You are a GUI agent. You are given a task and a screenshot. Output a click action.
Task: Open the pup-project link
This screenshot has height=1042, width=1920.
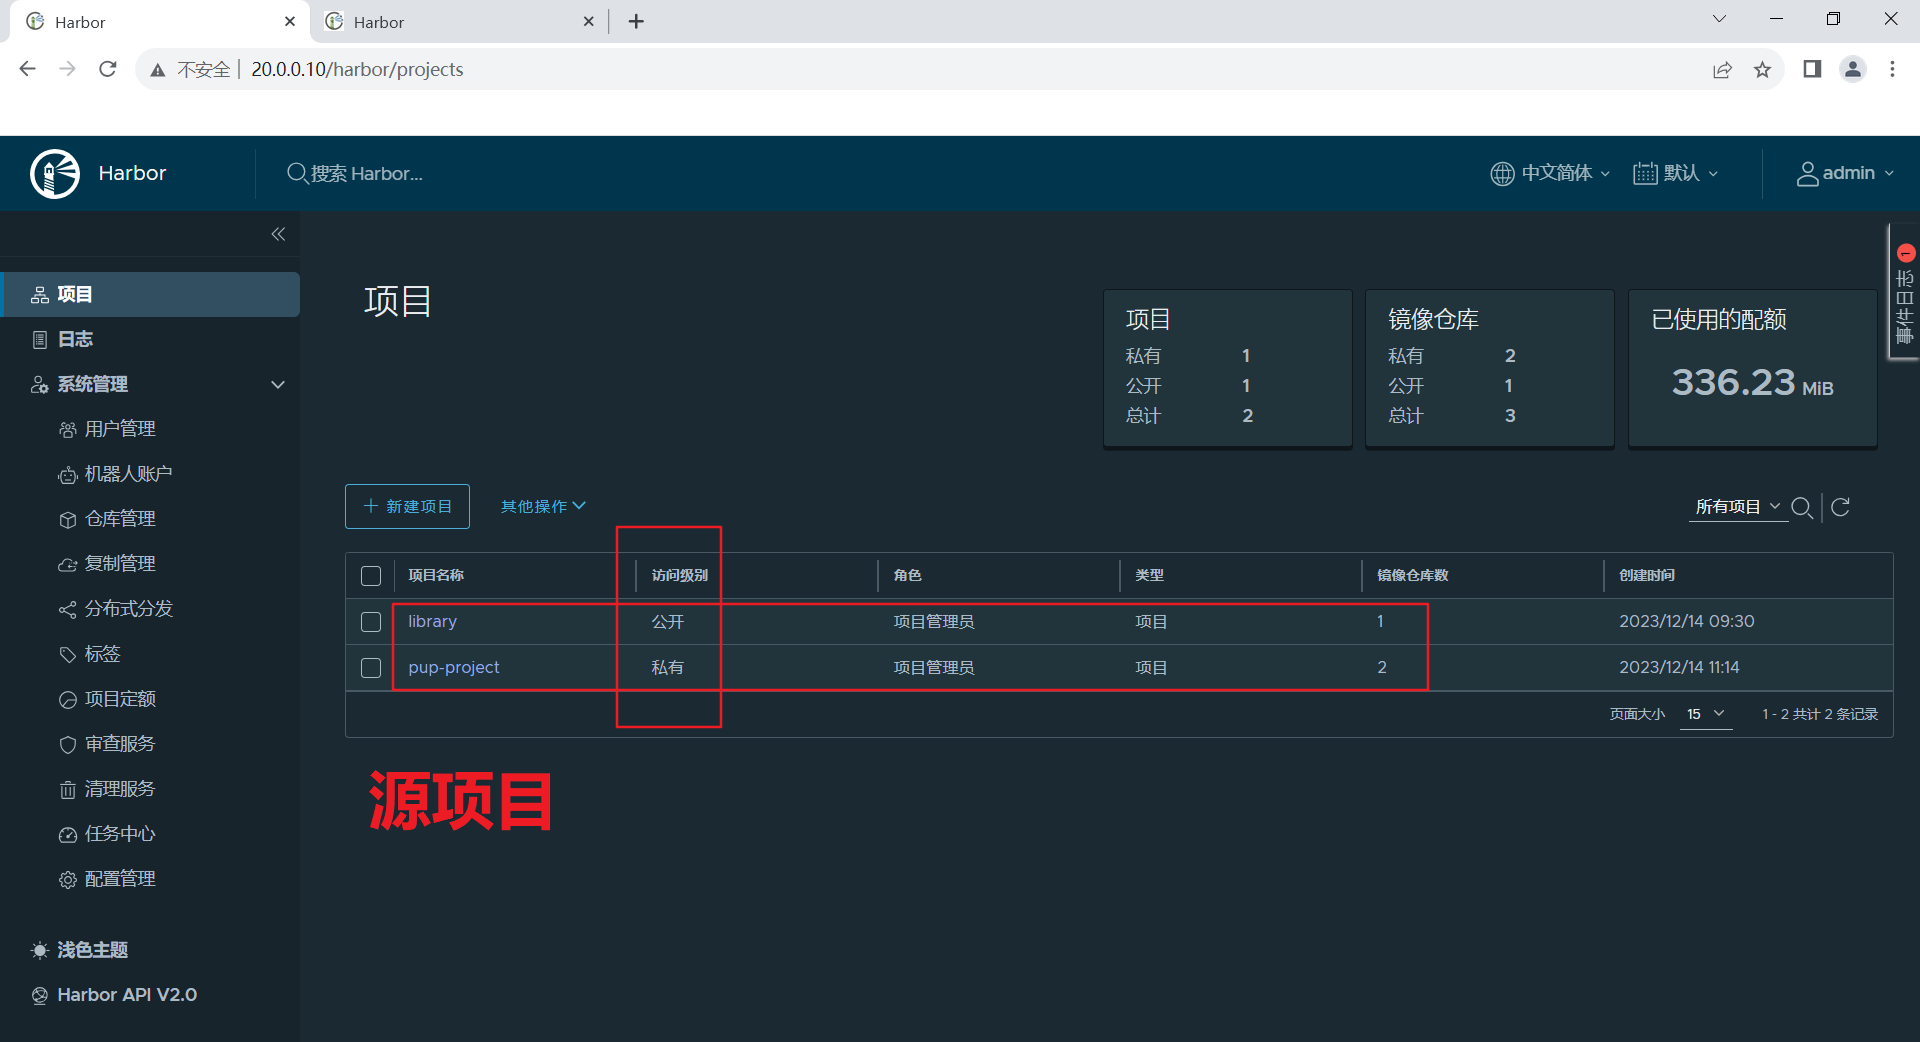coord(454,667)
